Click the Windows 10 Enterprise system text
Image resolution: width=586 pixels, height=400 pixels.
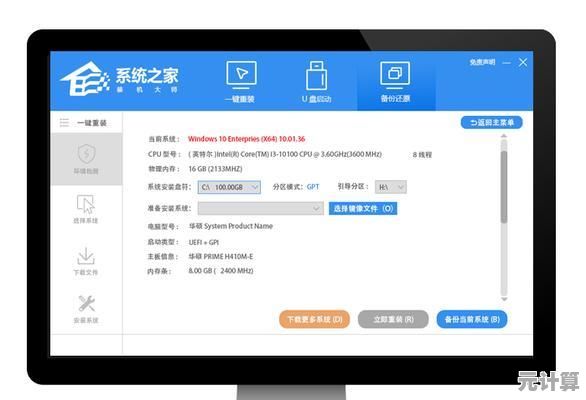point(246,139)
